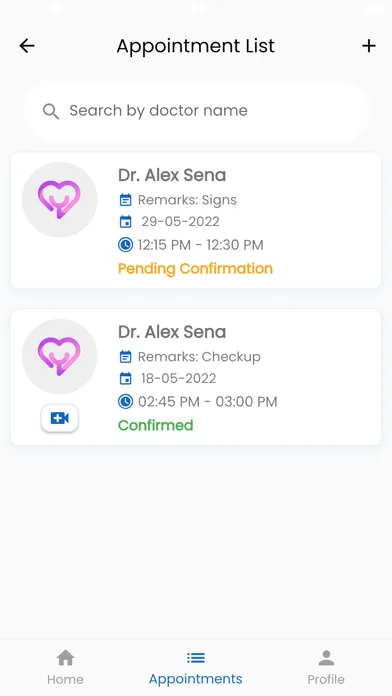392x696 pixels.
Task: Tap the Home house icon
Action: coord(65,657)
